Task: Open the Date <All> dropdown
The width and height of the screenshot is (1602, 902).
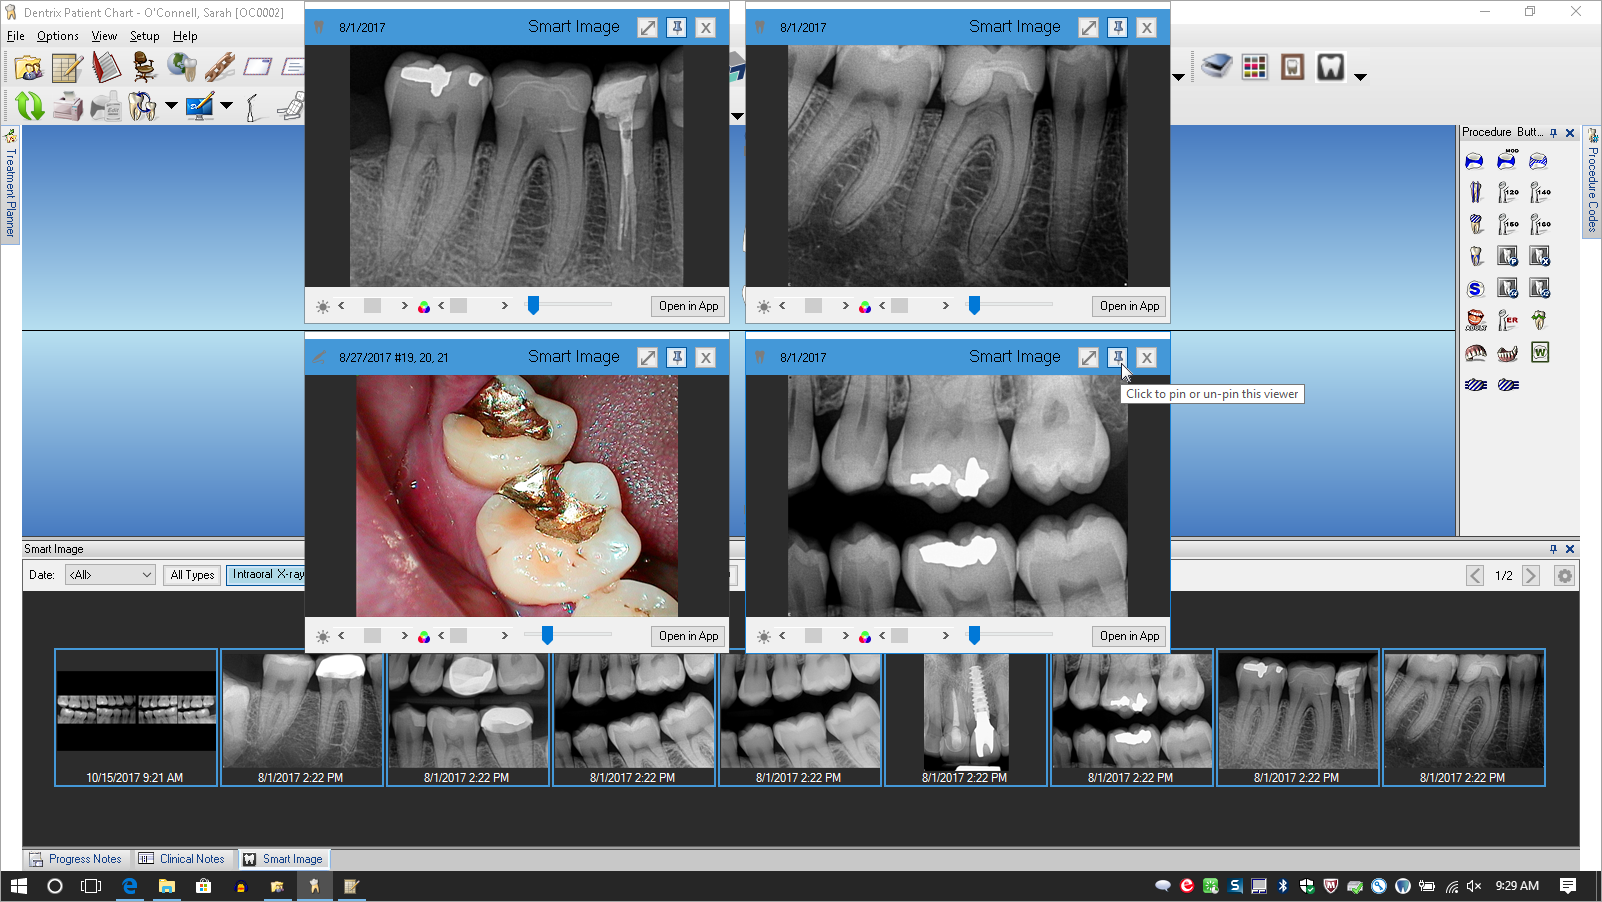Action: coord(110,574)
